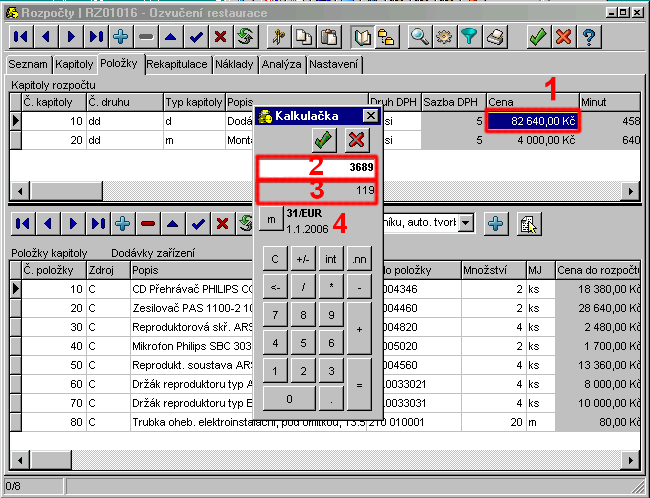The height and width of the screenshot is (498, 650).
Task: Open the auto. tvorba dropdown arrow
Action: (465, 224)
